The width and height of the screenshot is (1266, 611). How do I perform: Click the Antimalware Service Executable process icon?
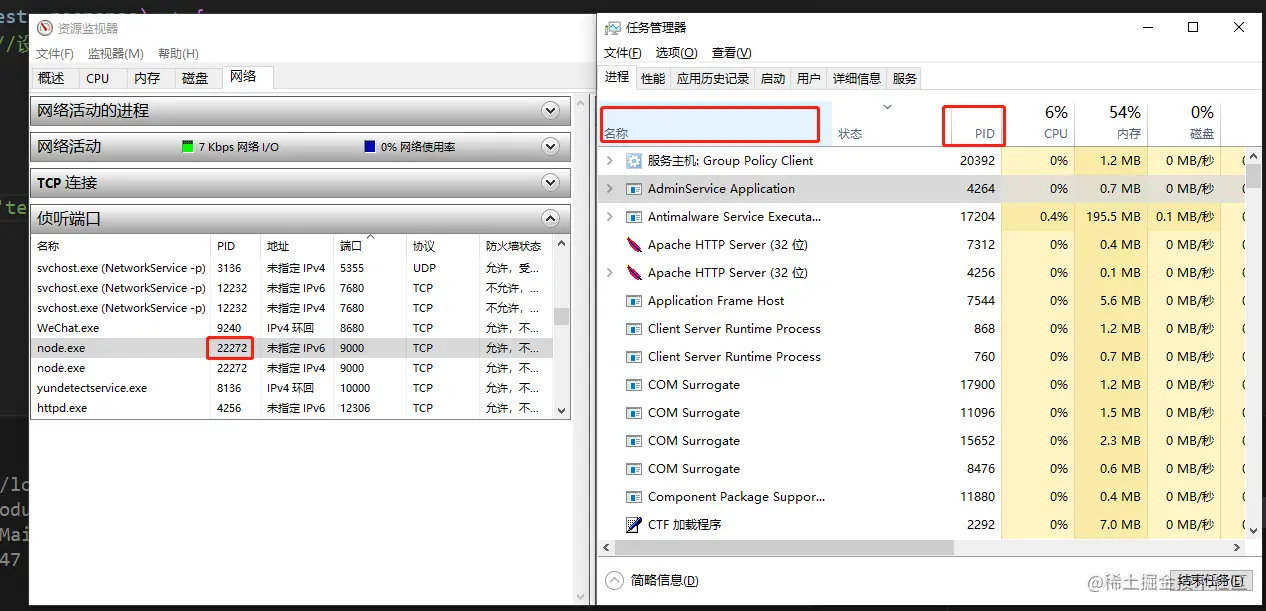(x=633, y=216)
